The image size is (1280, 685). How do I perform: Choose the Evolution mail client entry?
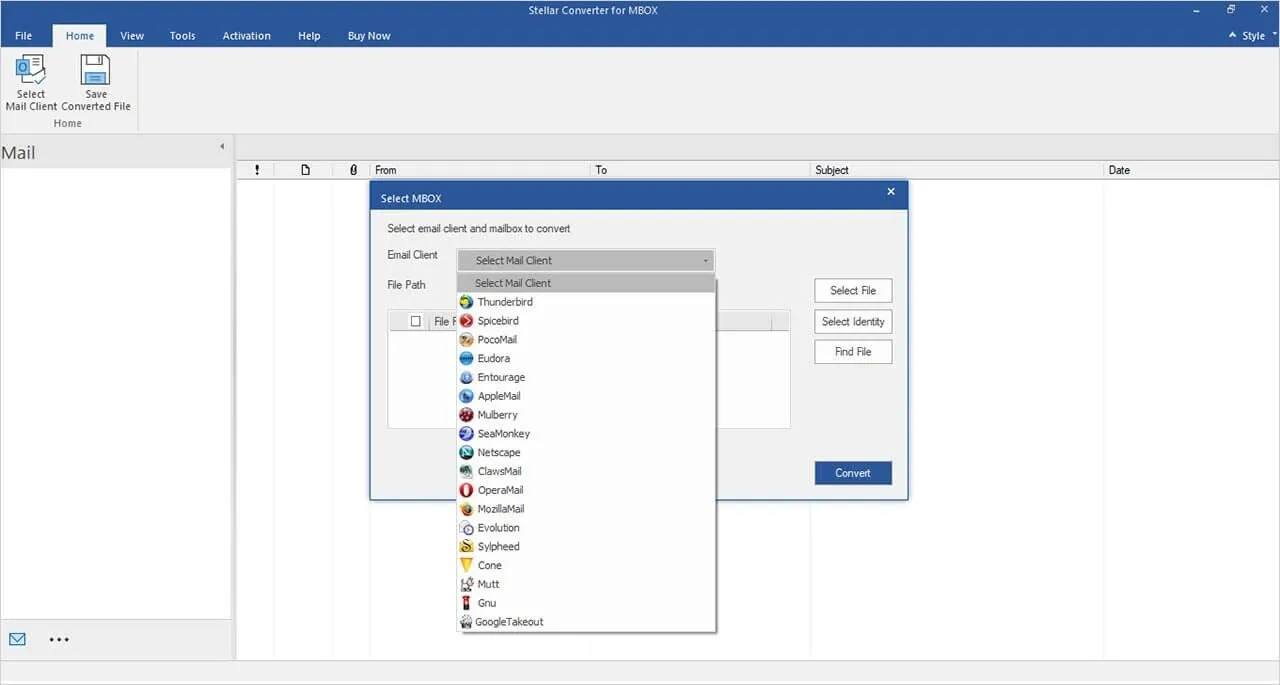[x=497, y=527]
